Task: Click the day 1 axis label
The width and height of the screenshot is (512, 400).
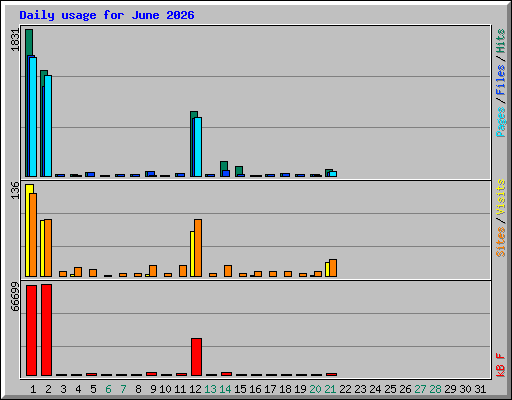Action: [x=33, y=389]
